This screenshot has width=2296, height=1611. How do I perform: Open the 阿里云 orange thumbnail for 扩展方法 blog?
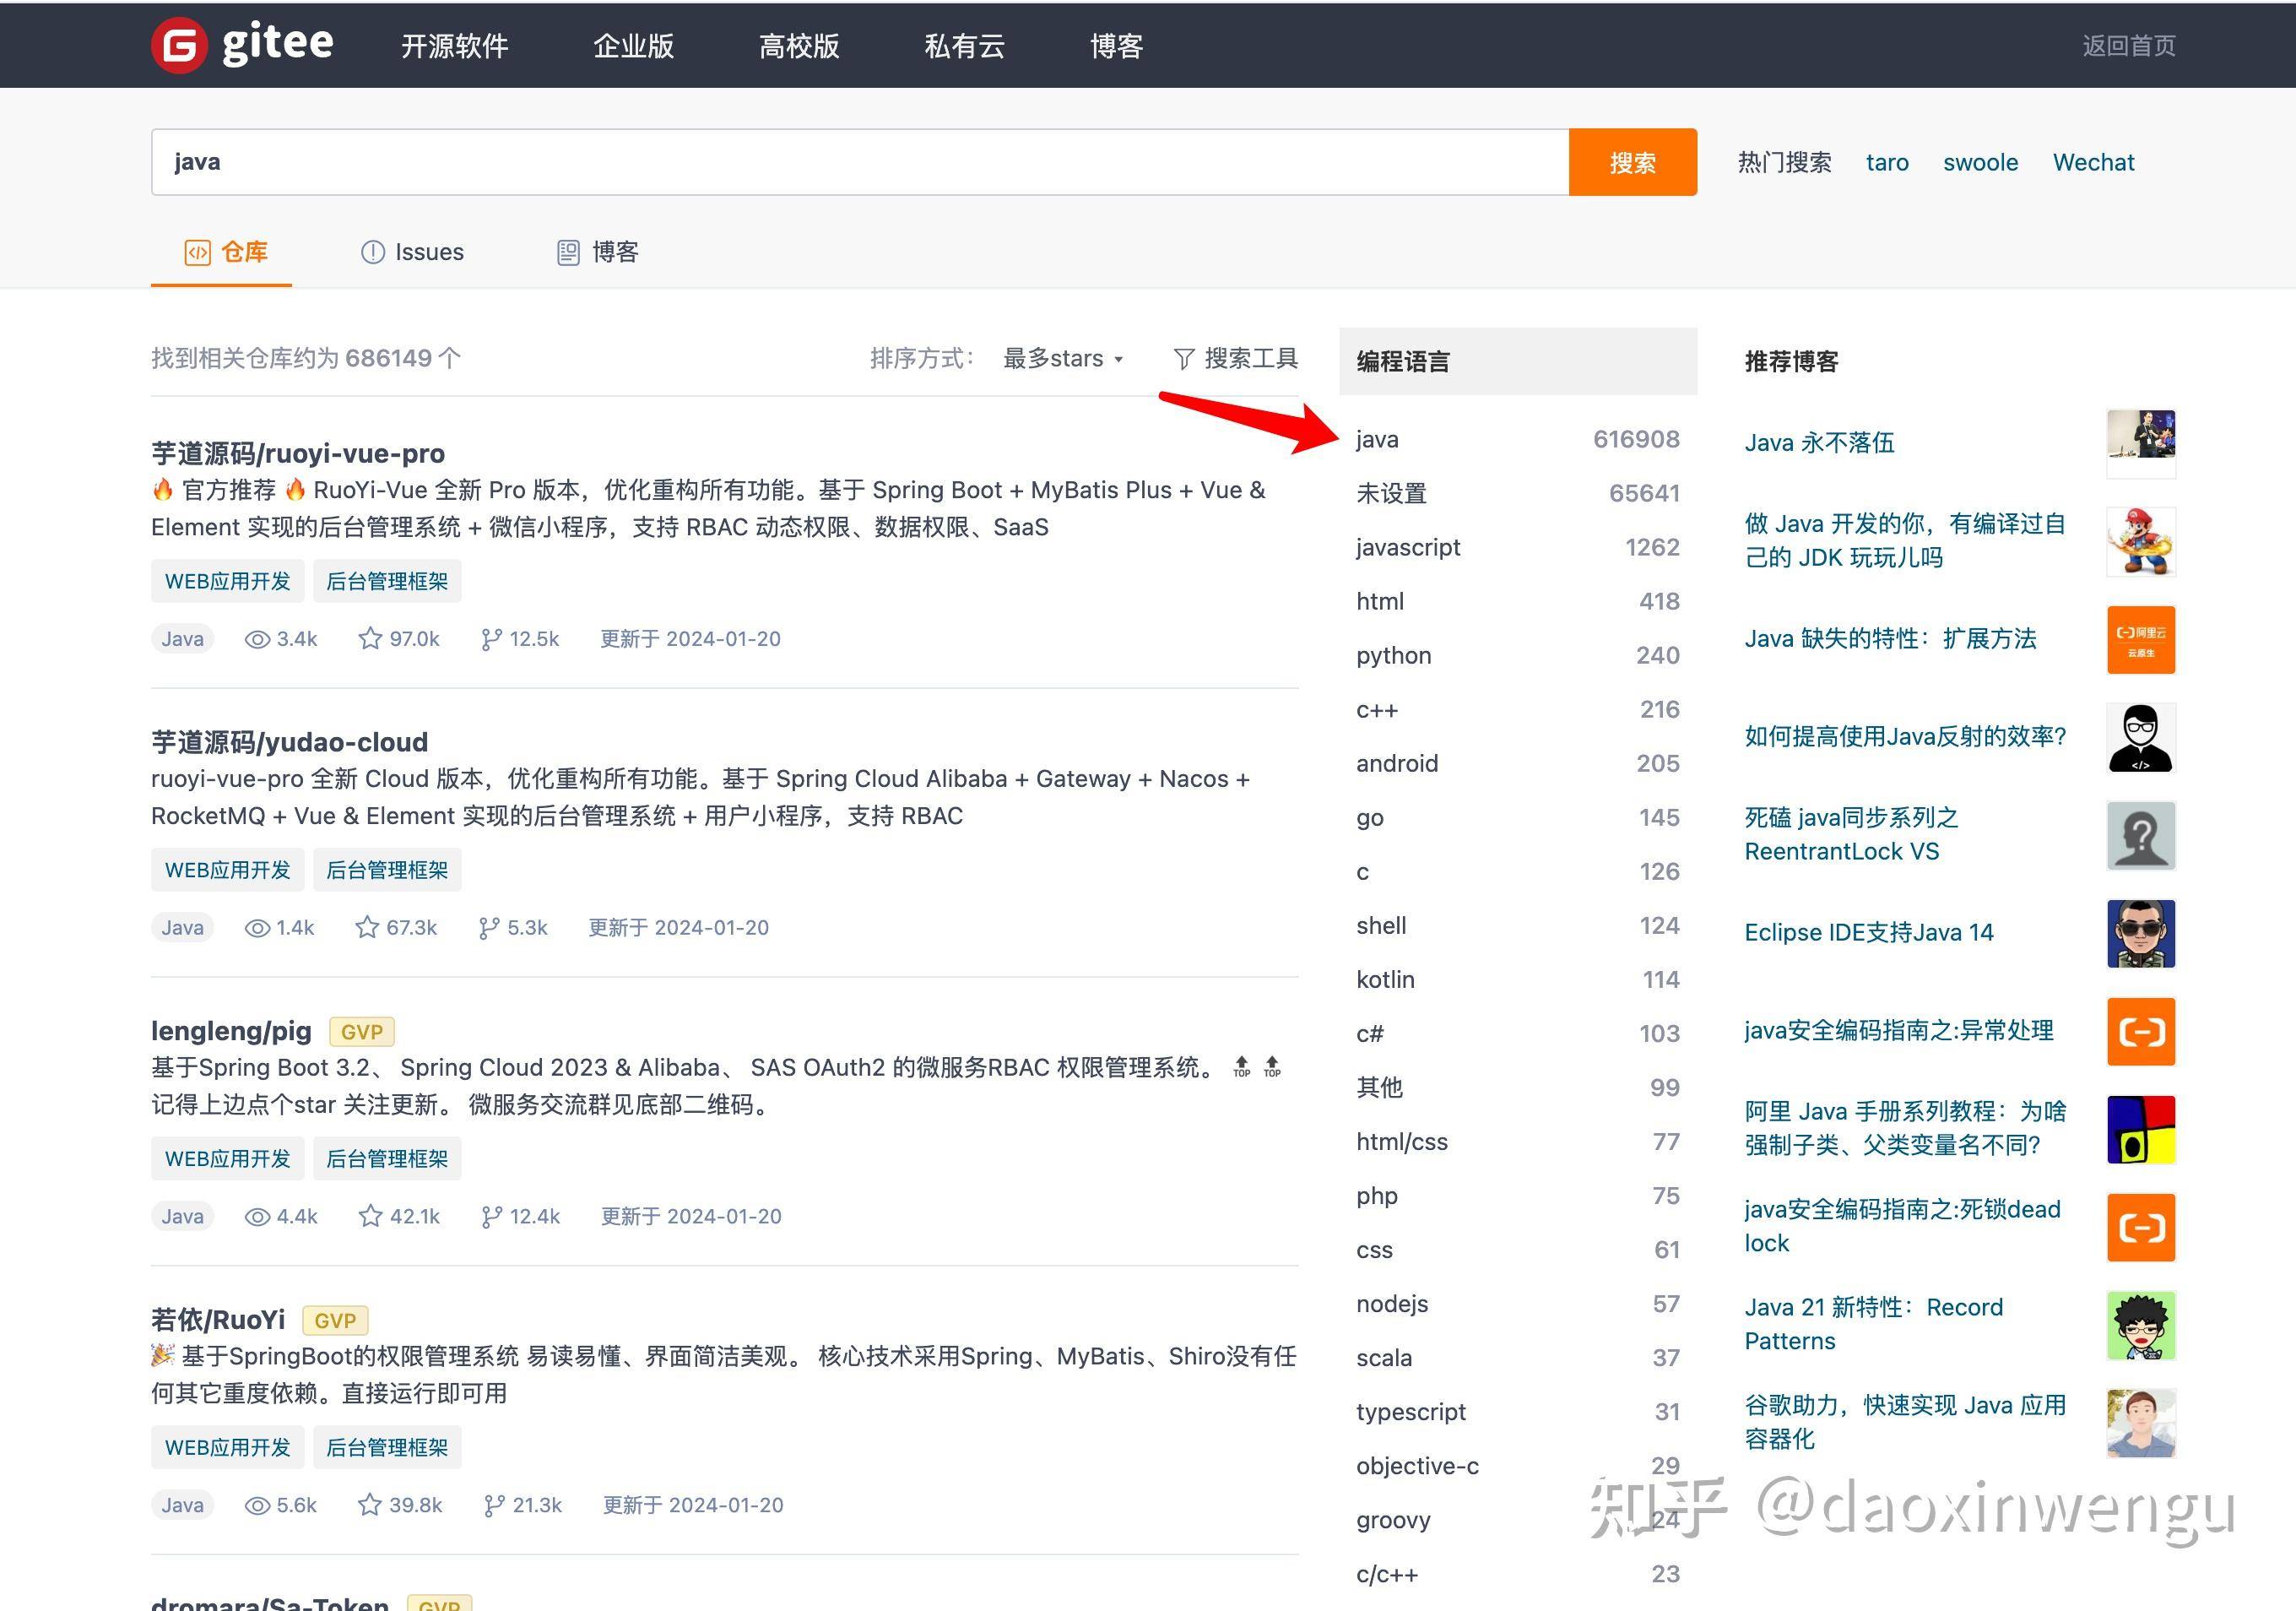point(2140,639)
